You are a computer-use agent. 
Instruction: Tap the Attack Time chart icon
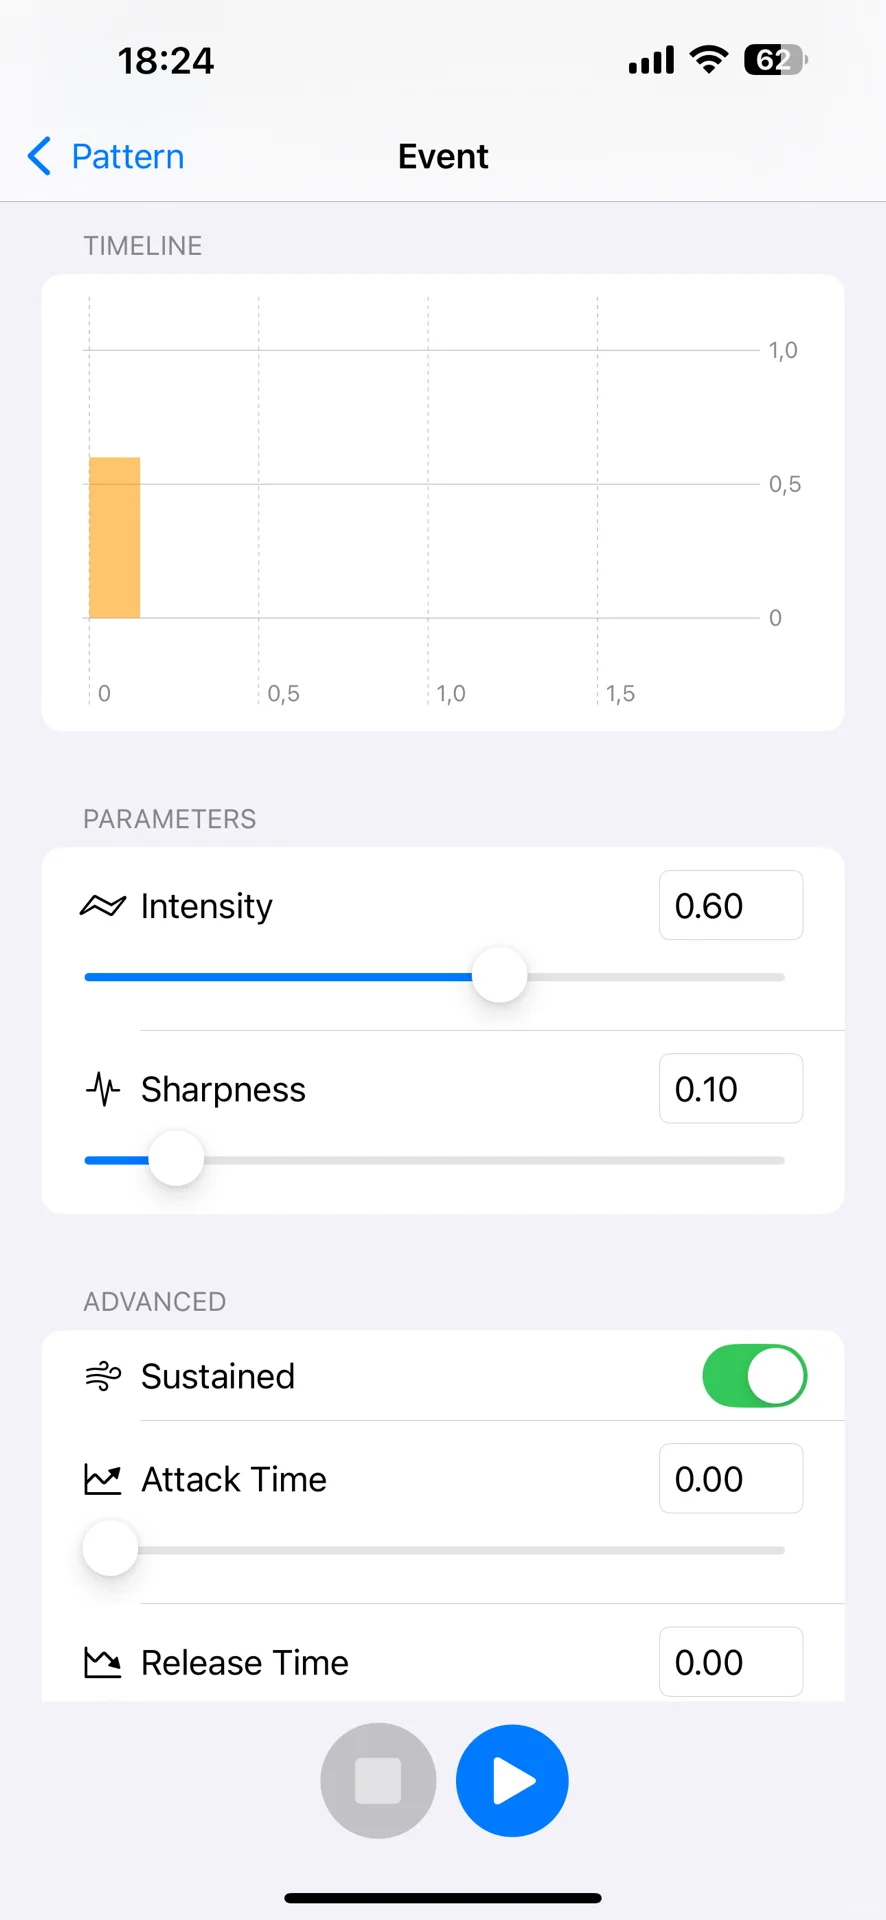click(103, 1479)
